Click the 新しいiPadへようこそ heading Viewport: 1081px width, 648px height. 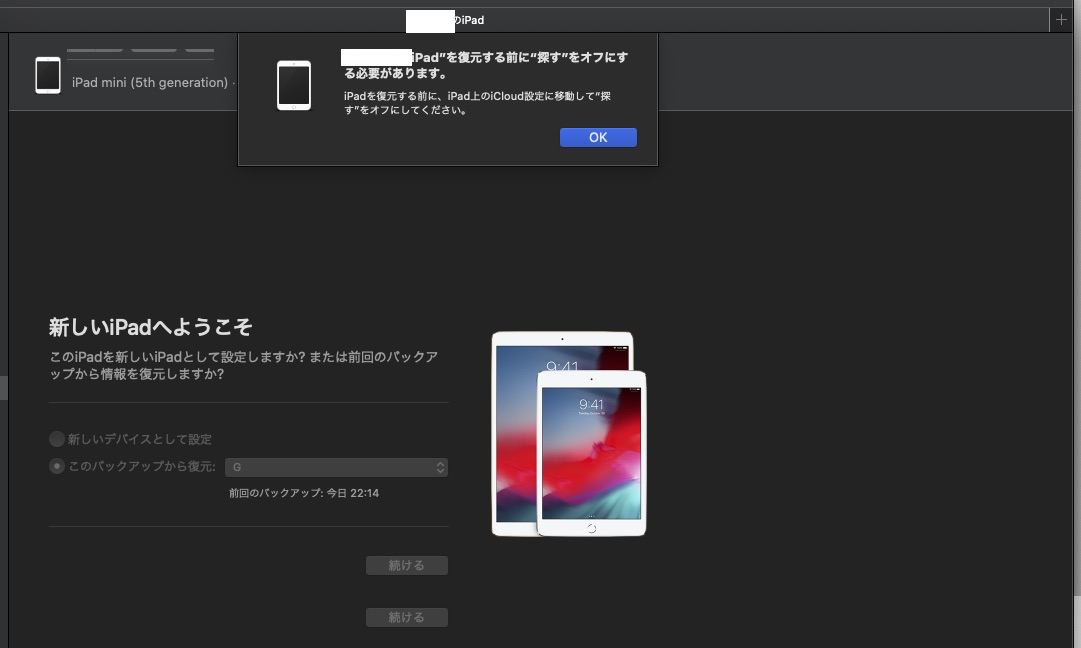[150, 327]
